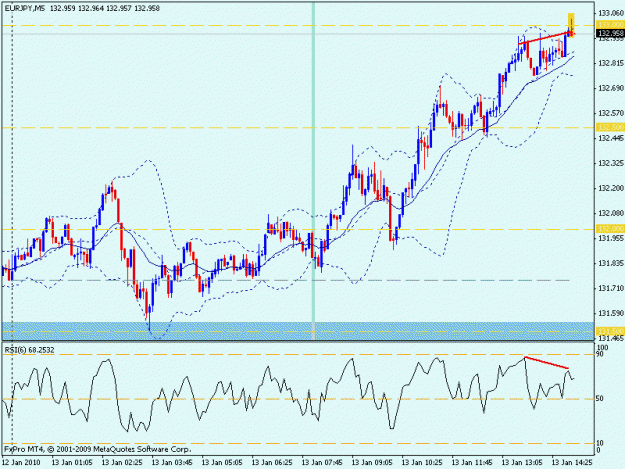Click the 131.955 price axis label
625x469 pixels.
610,238
